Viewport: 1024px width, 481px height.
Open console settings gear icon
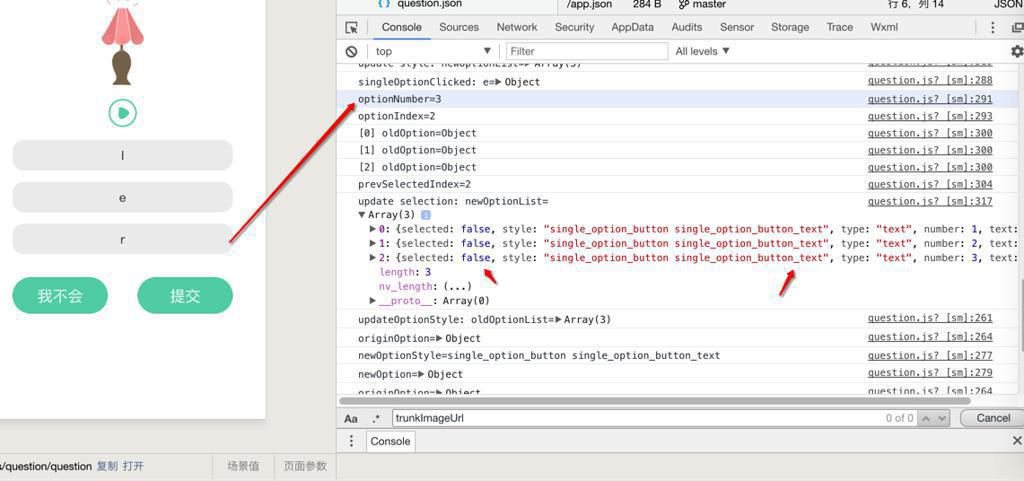(x=1016, y=51)
